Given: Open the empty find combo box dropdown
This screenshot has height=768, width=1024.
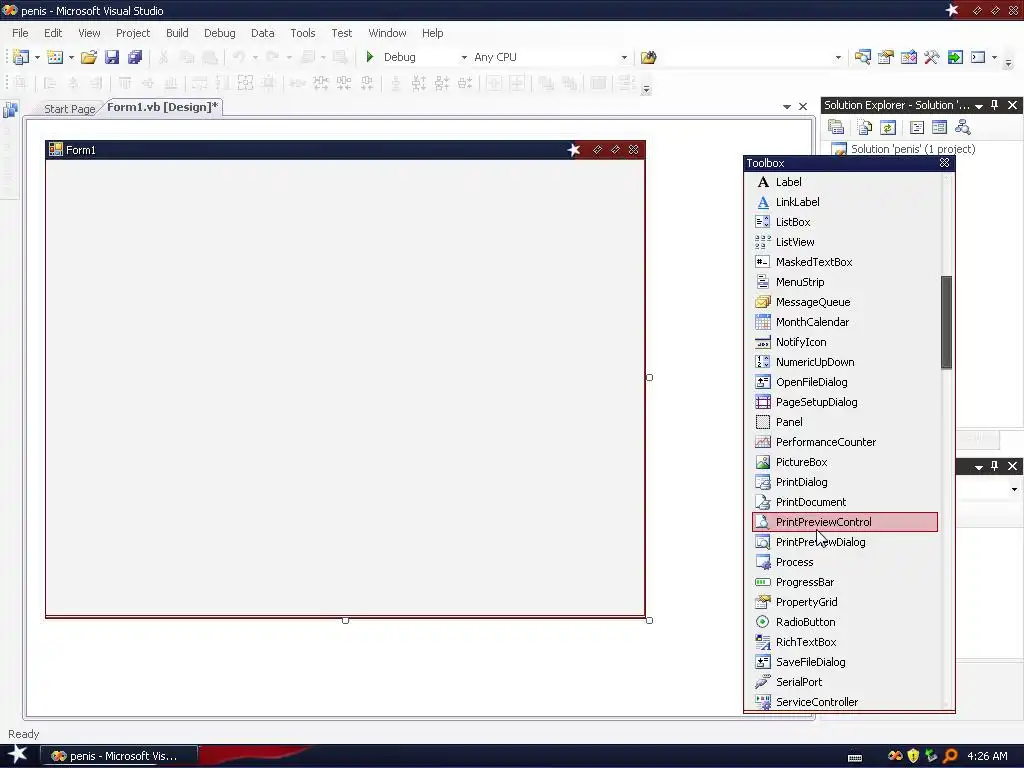Looking at the screenshot, I should (838, 57).
